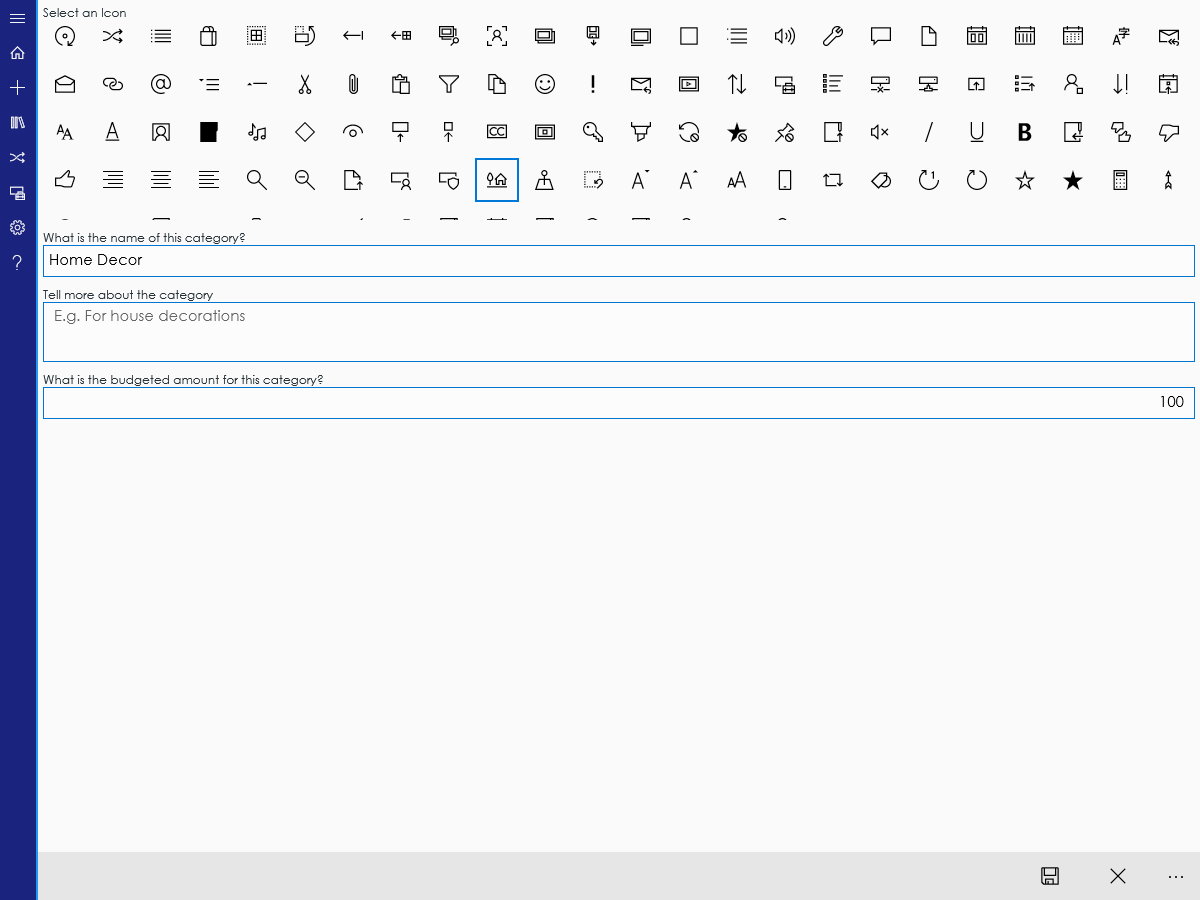Viewport: 1200px width, 900px height.
Task: Select the star with blocked badge icon
Action: [737, 132]
